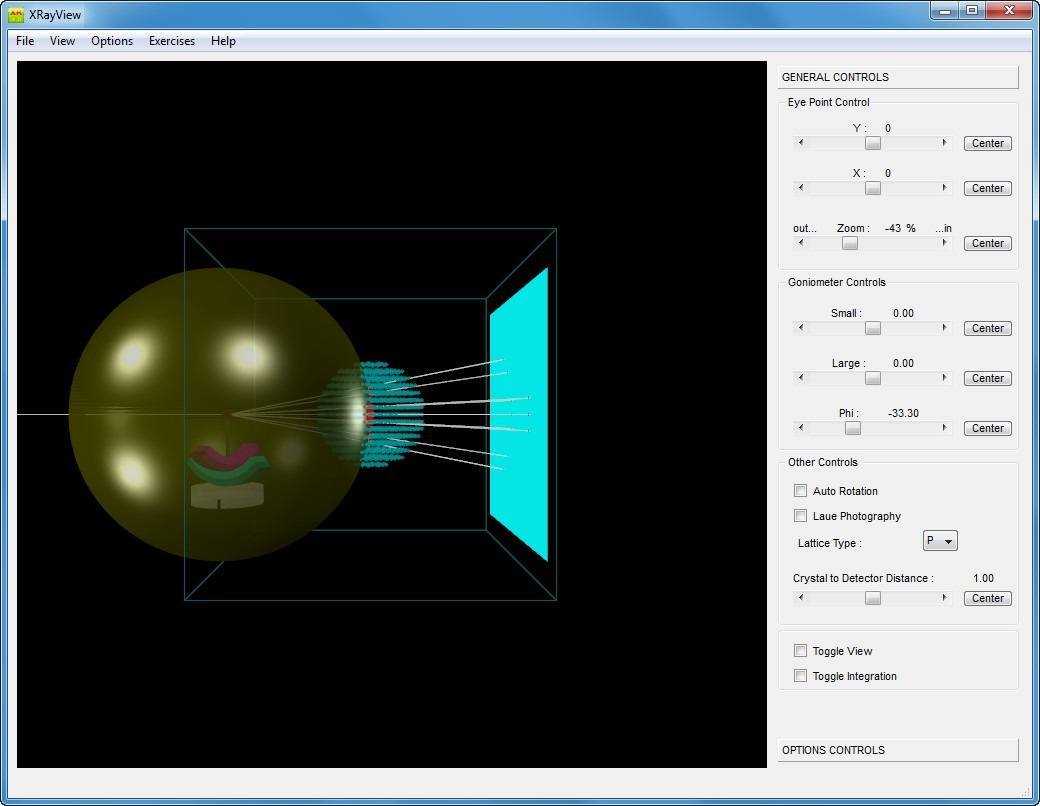Center the Eye Point Y value
The image size is (1040, 806).
988,143
